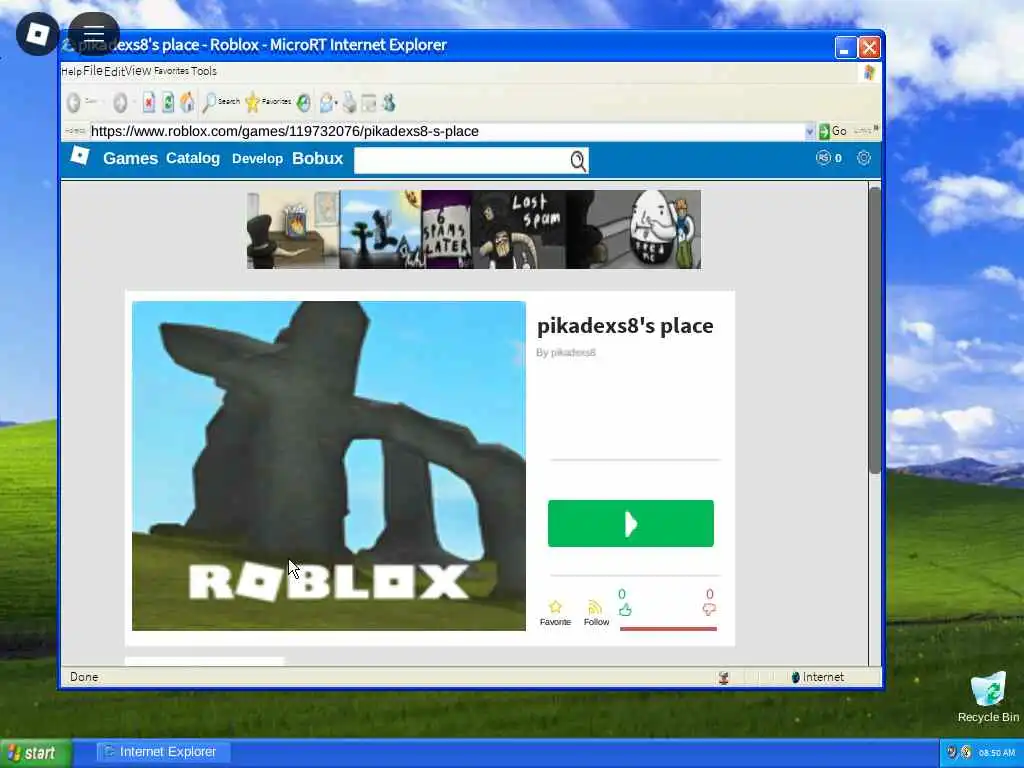Click the Catalog navbar link

193,158
